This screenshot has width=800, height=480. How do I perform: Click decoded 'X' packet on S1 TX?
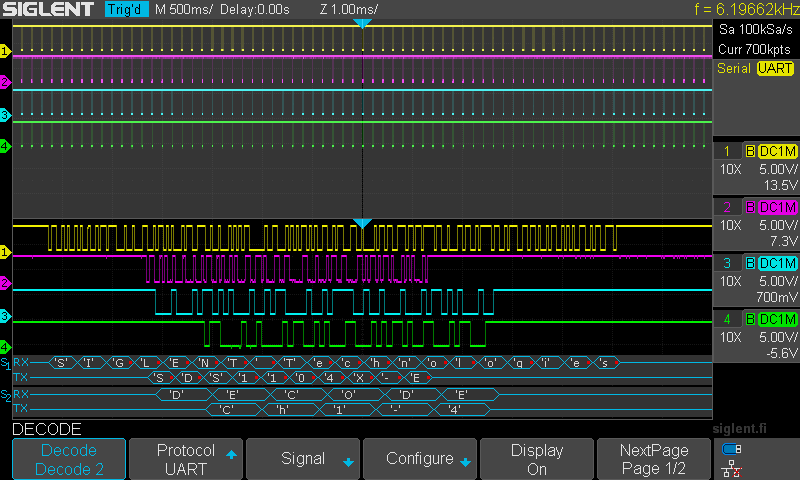point(359,378)
